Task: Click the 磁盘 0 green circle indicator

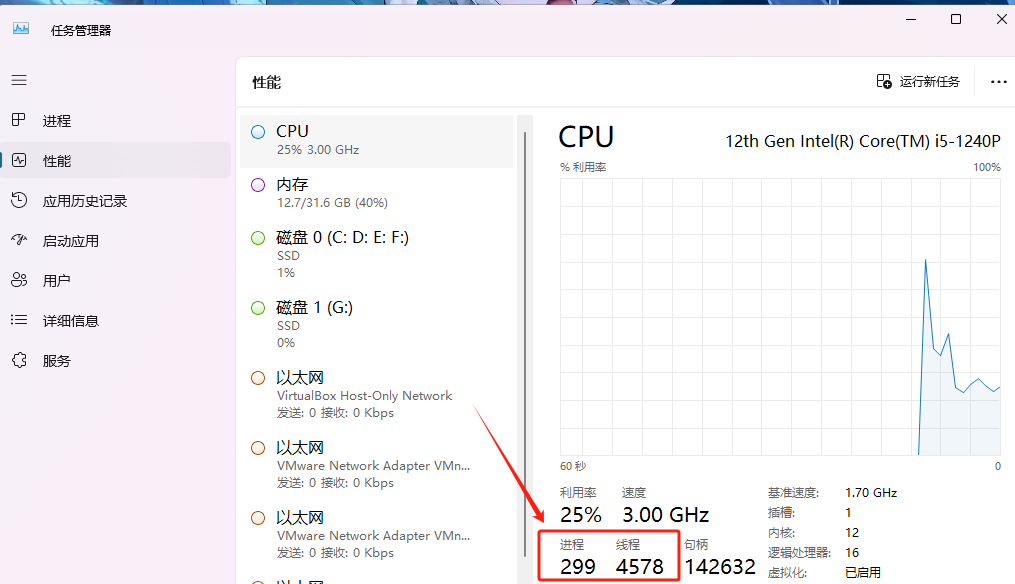Action: (258, 238)
